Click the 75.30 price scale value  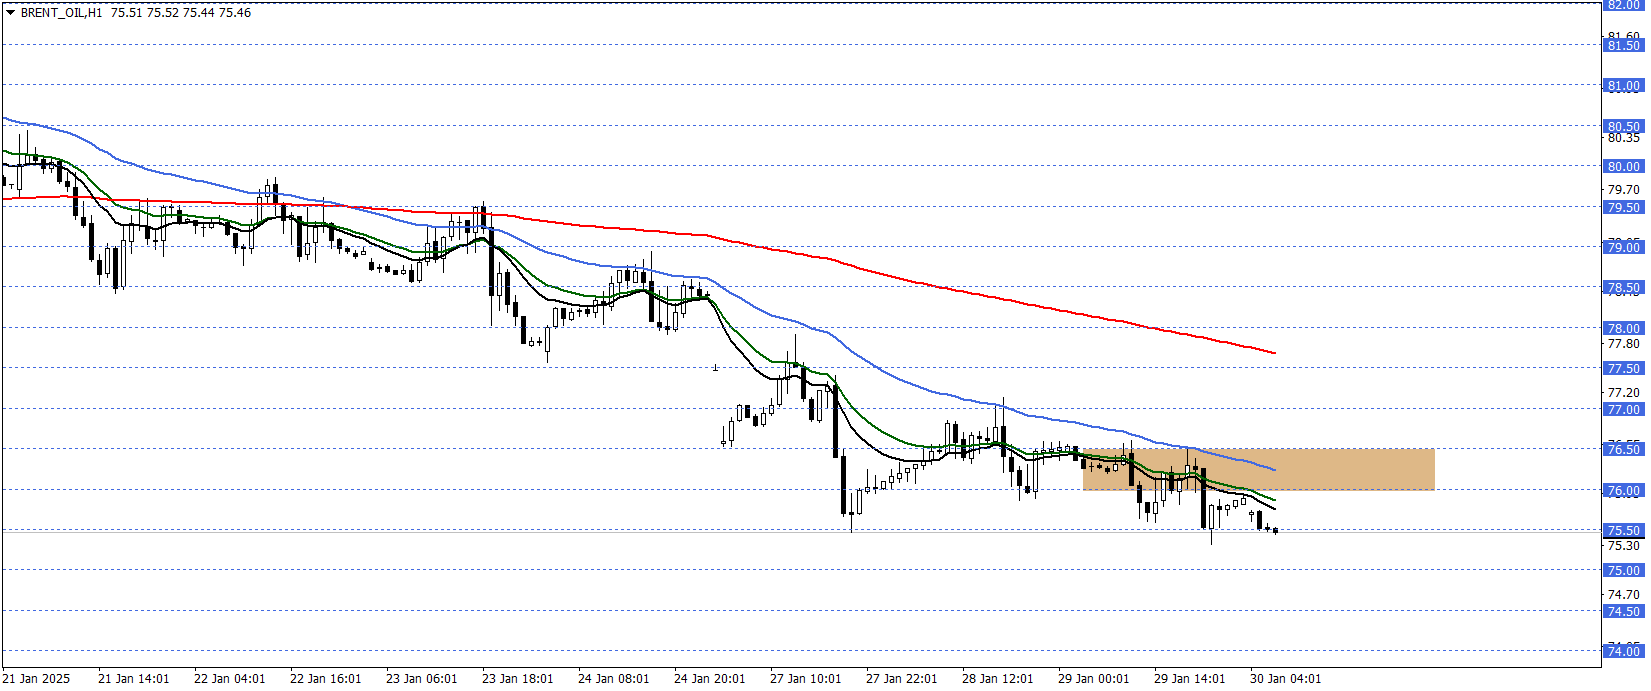1623,546
